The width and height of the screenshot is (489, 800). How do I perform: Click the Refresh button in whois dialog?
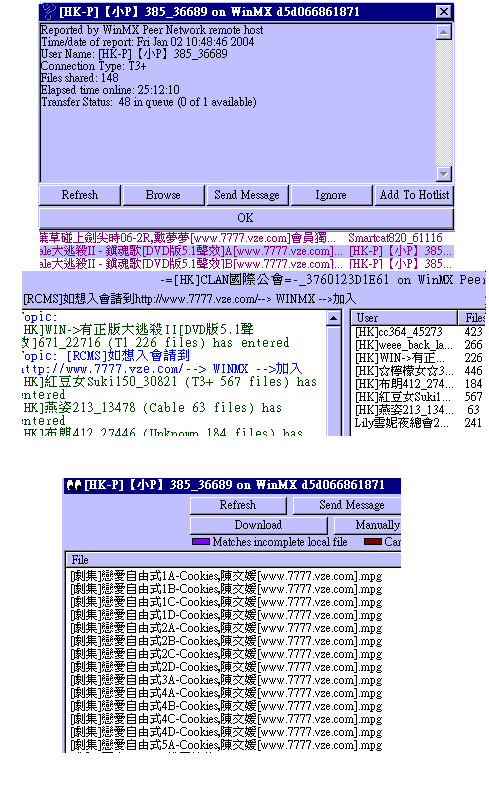click(x=80, y=195)
